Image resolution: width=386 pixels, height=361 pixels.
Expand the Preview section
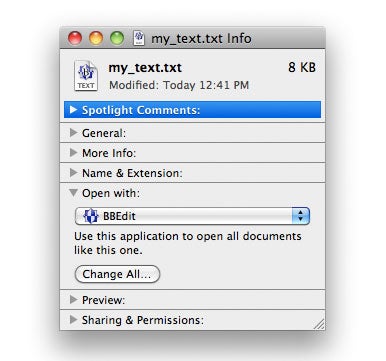73,300
